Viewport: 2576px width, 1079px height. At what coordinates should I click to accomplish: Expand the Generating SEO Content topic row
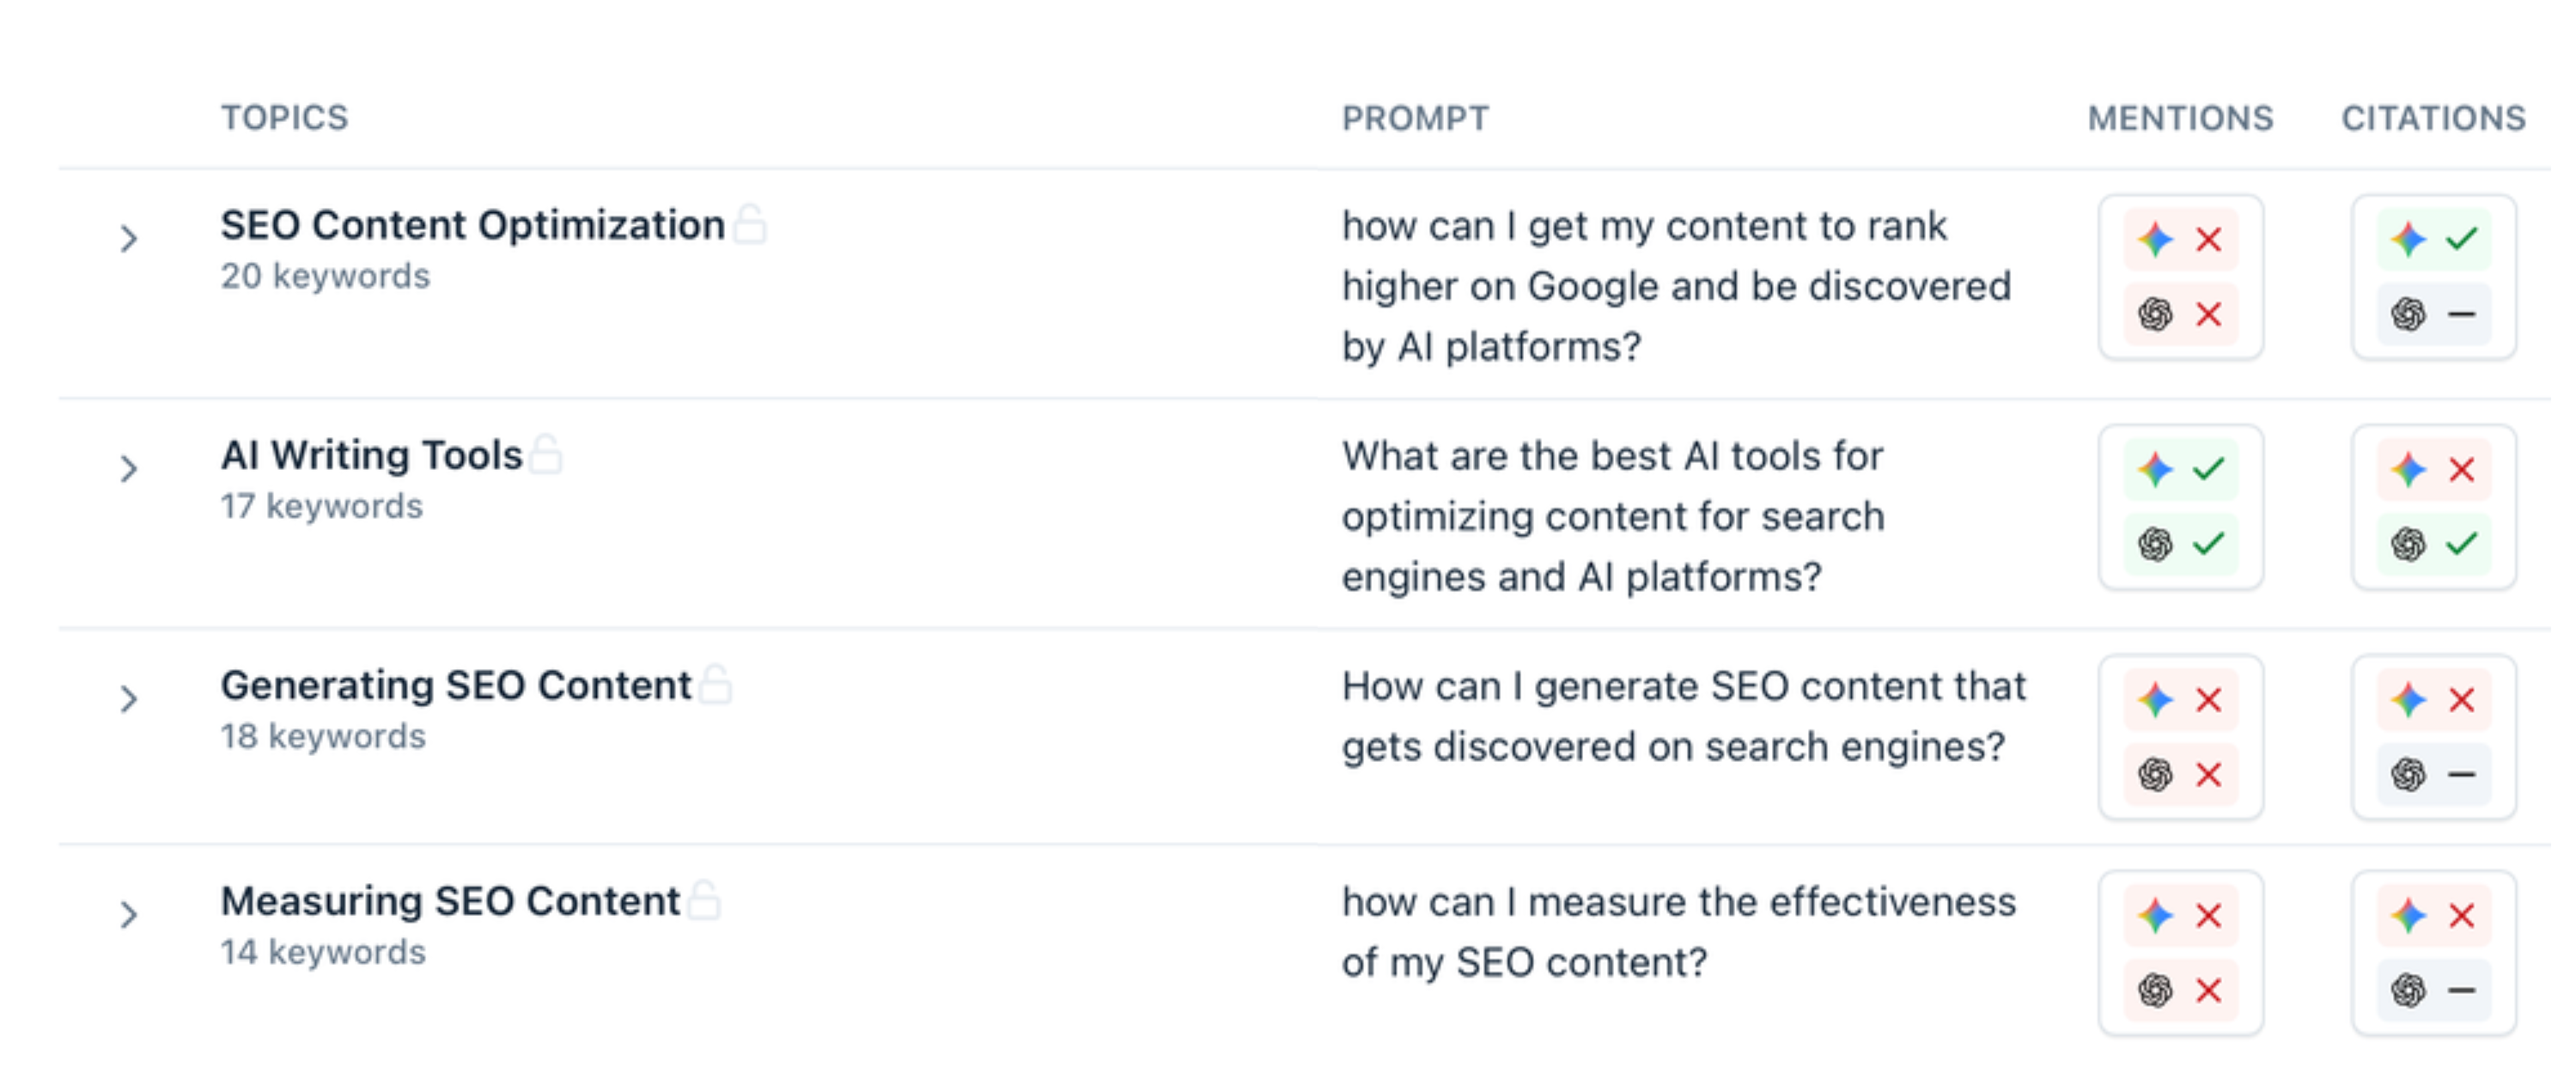[x=128, y=699]
